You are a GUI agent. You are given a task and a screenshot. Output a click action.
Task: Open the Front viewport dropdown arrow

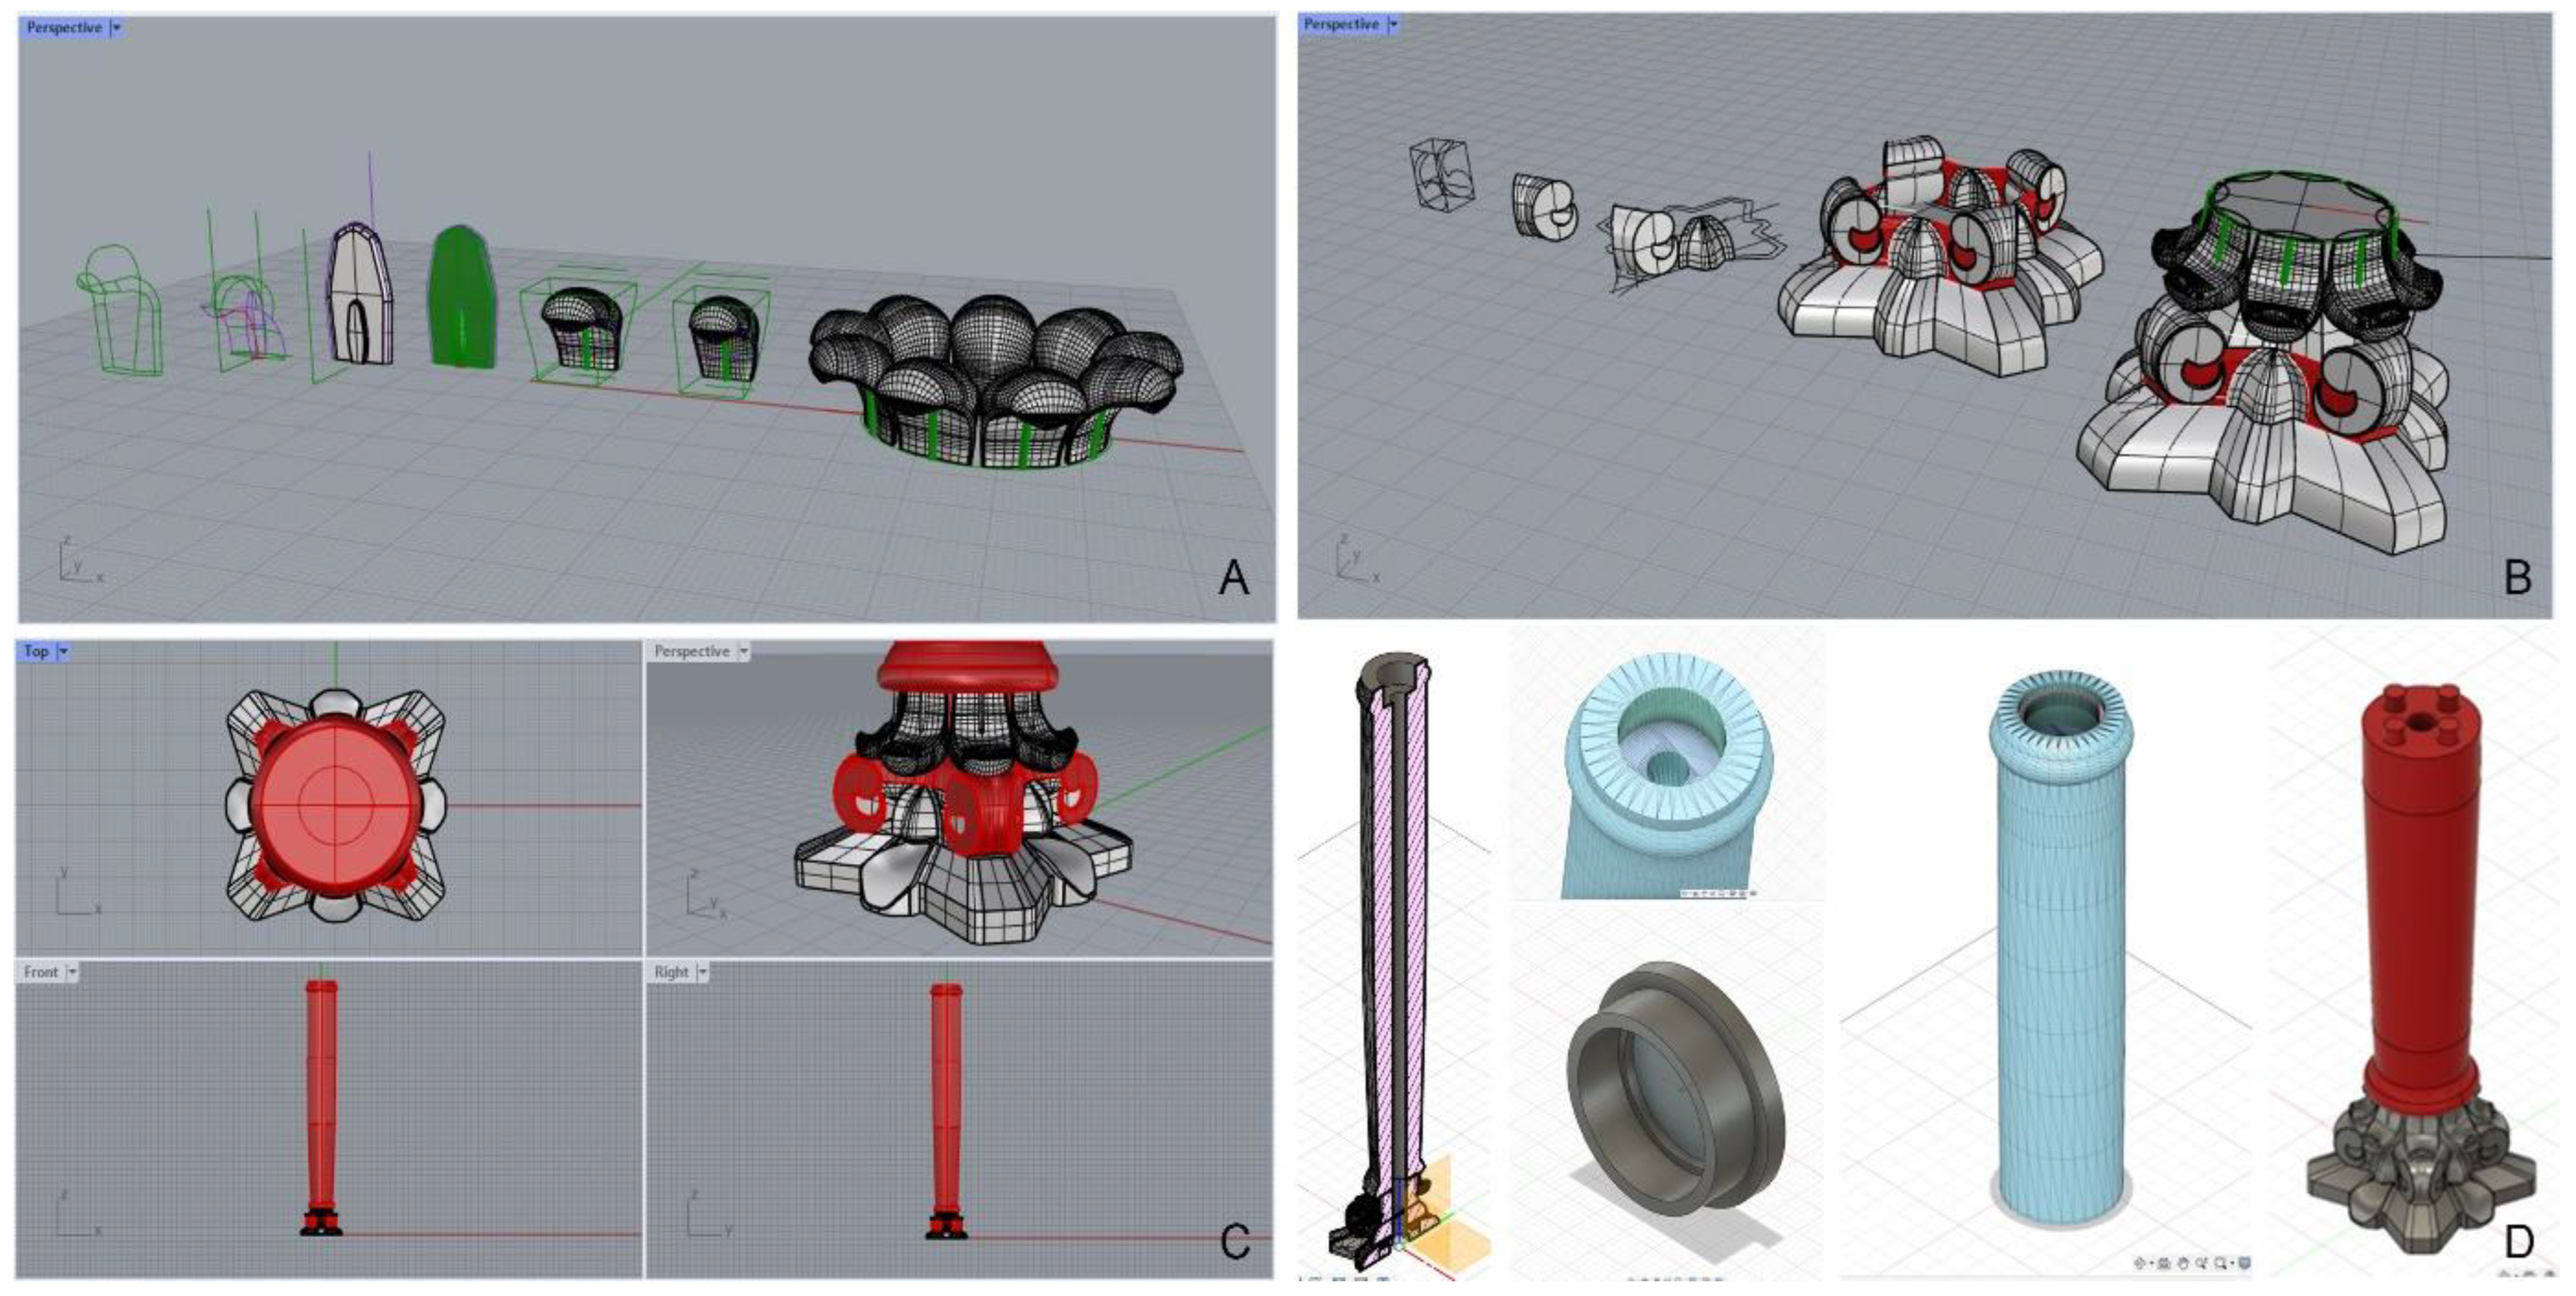tap(72, 972)
